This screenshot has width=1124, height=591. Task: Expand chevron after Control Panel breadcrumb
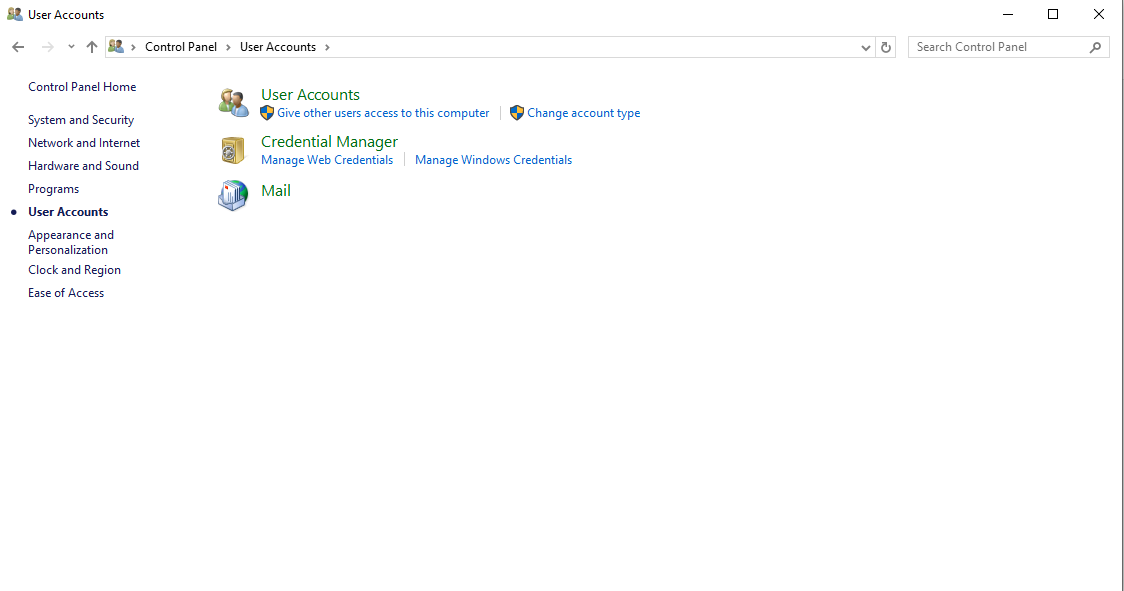pyautogui.click(x=228, y=47)
